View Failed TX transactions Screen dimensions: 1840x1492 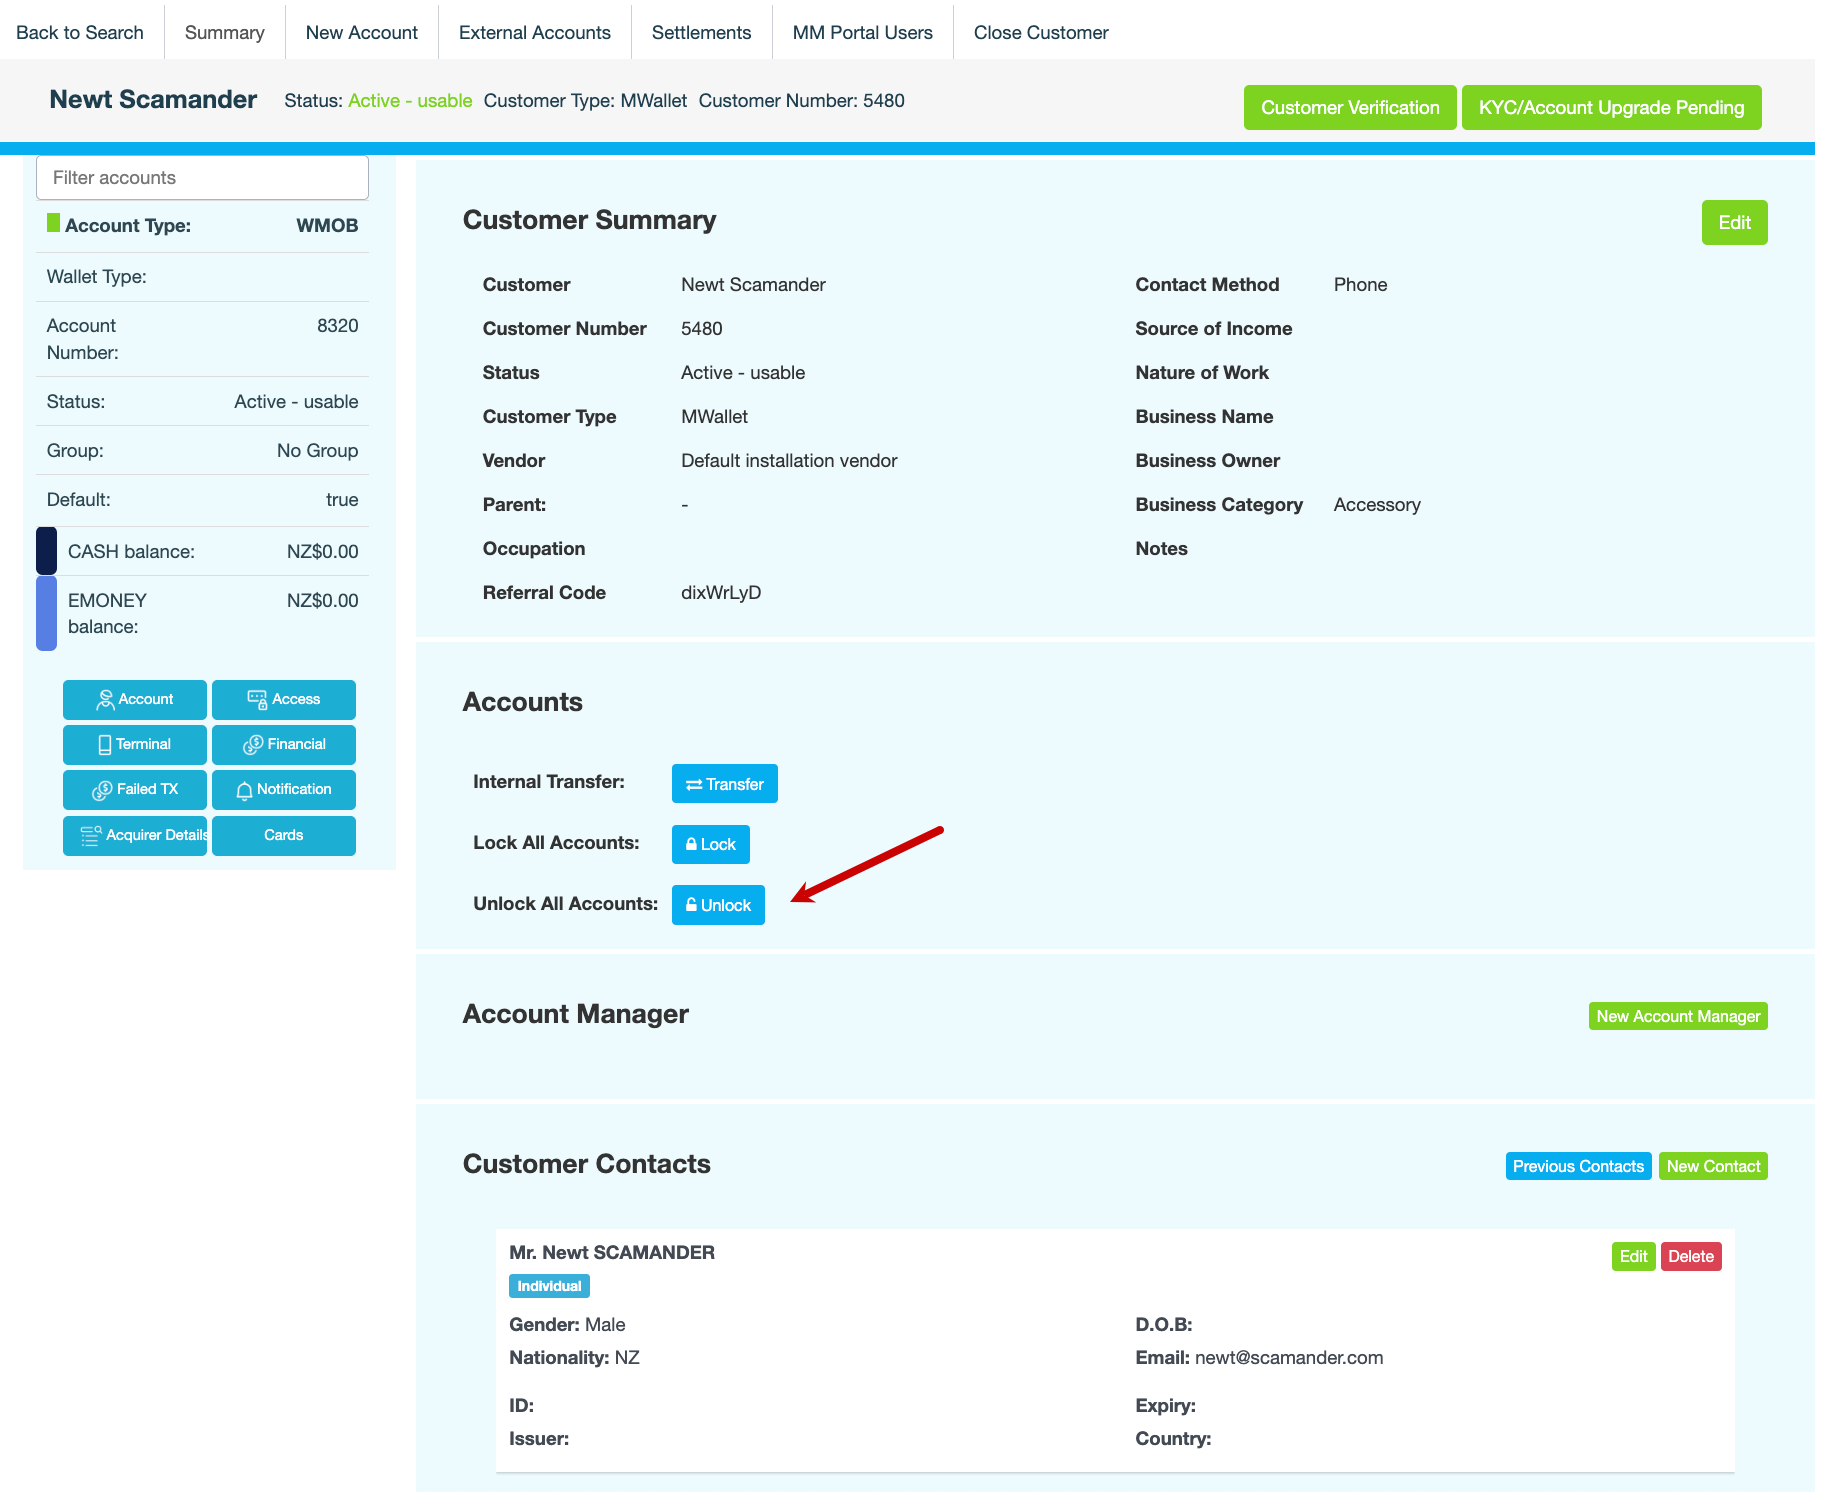pos(135,790)
